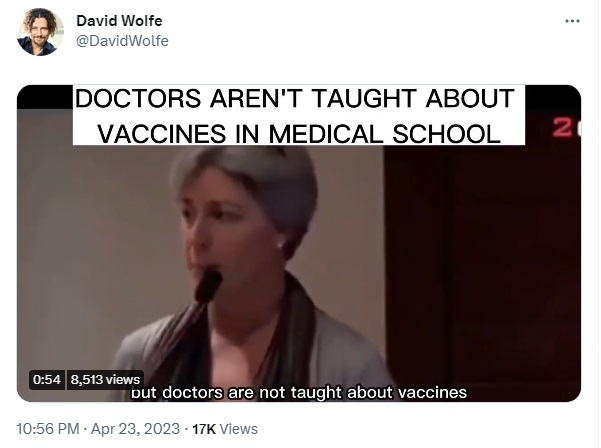601x448 pixels.
Task: Click the 'VACCINES IN MEDICAL SCHOOL' headline line
Action: pos(299,134)
